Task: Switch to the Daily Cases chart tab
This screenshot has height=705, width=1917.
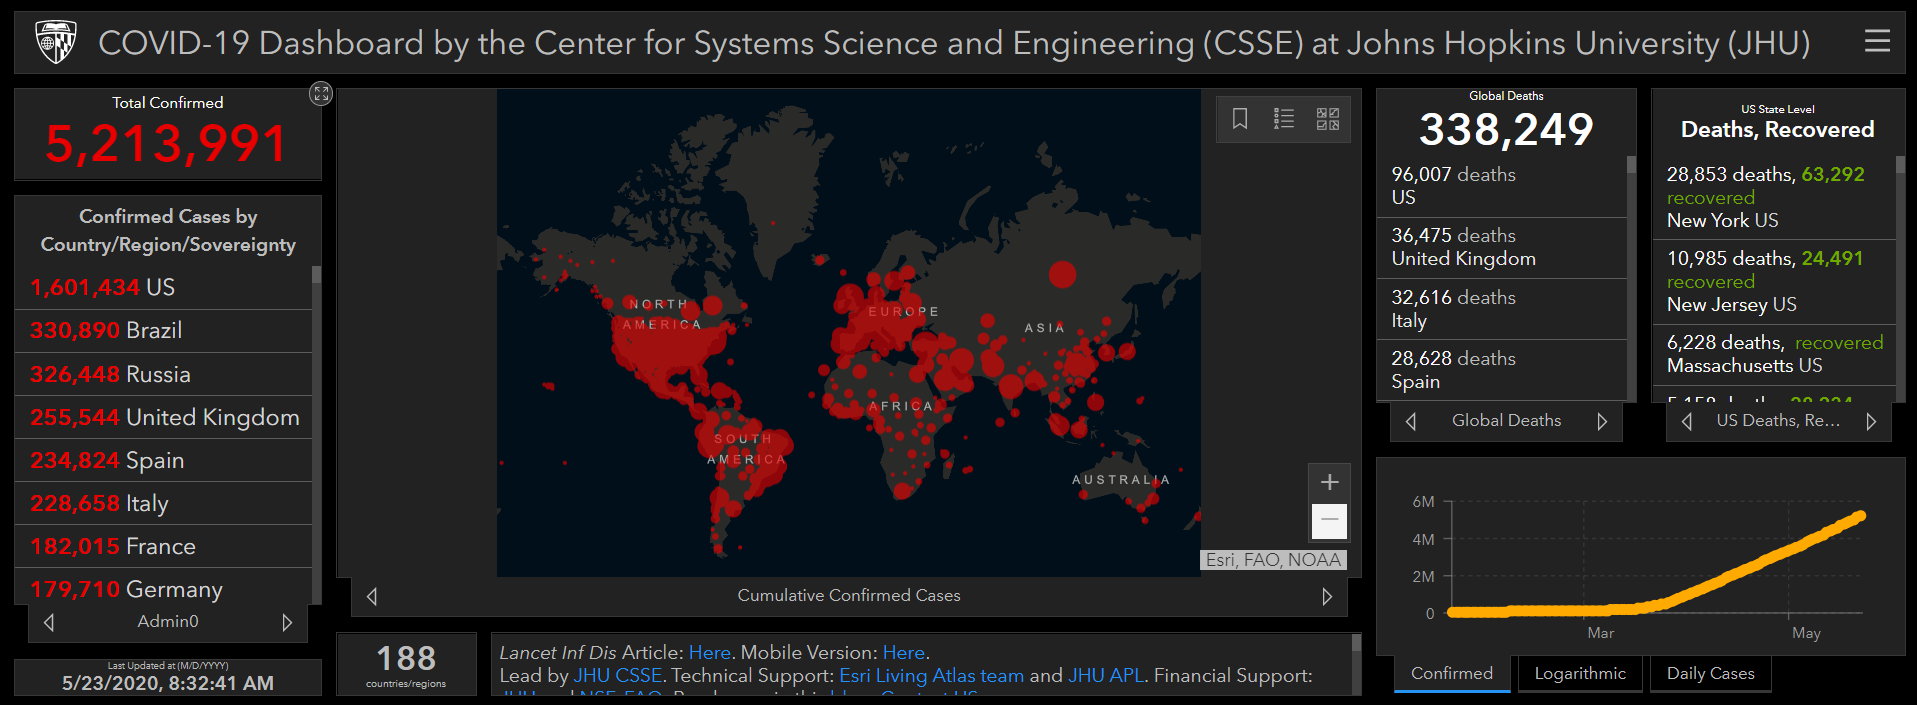Action: click(x=1710, y=674)
